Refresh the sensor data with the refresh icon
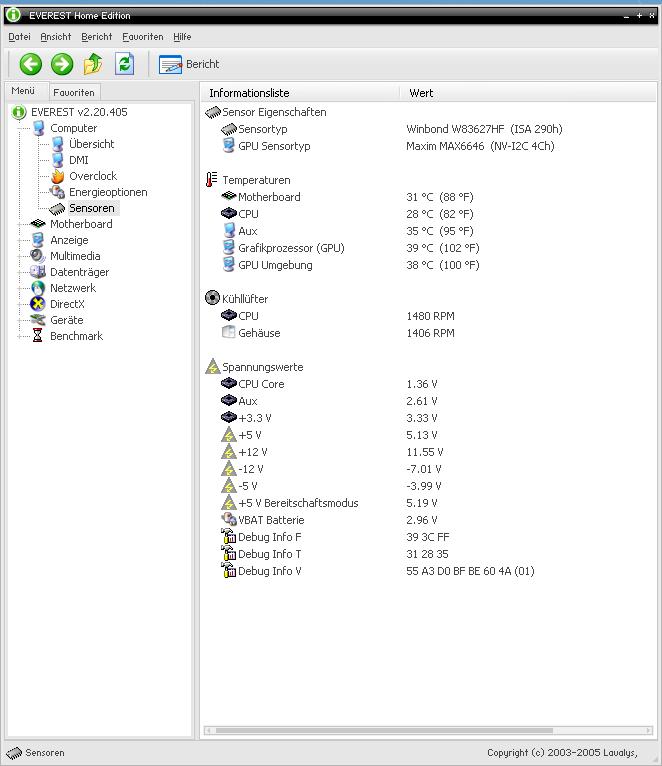This screenshot has height=766, width=662. (x=125, y=64)
